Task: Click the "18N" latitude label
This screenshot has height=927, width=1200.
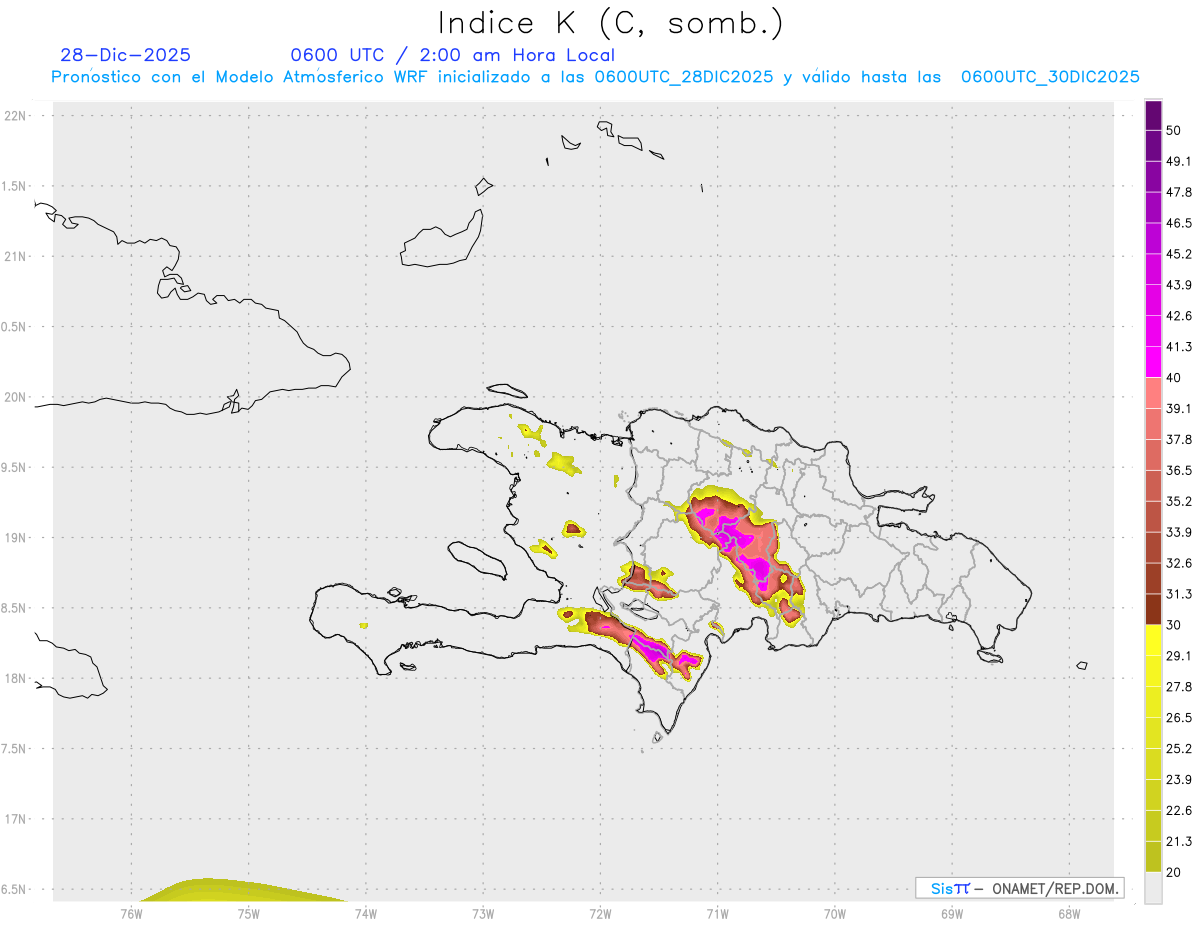Action: tap(16, 679)
